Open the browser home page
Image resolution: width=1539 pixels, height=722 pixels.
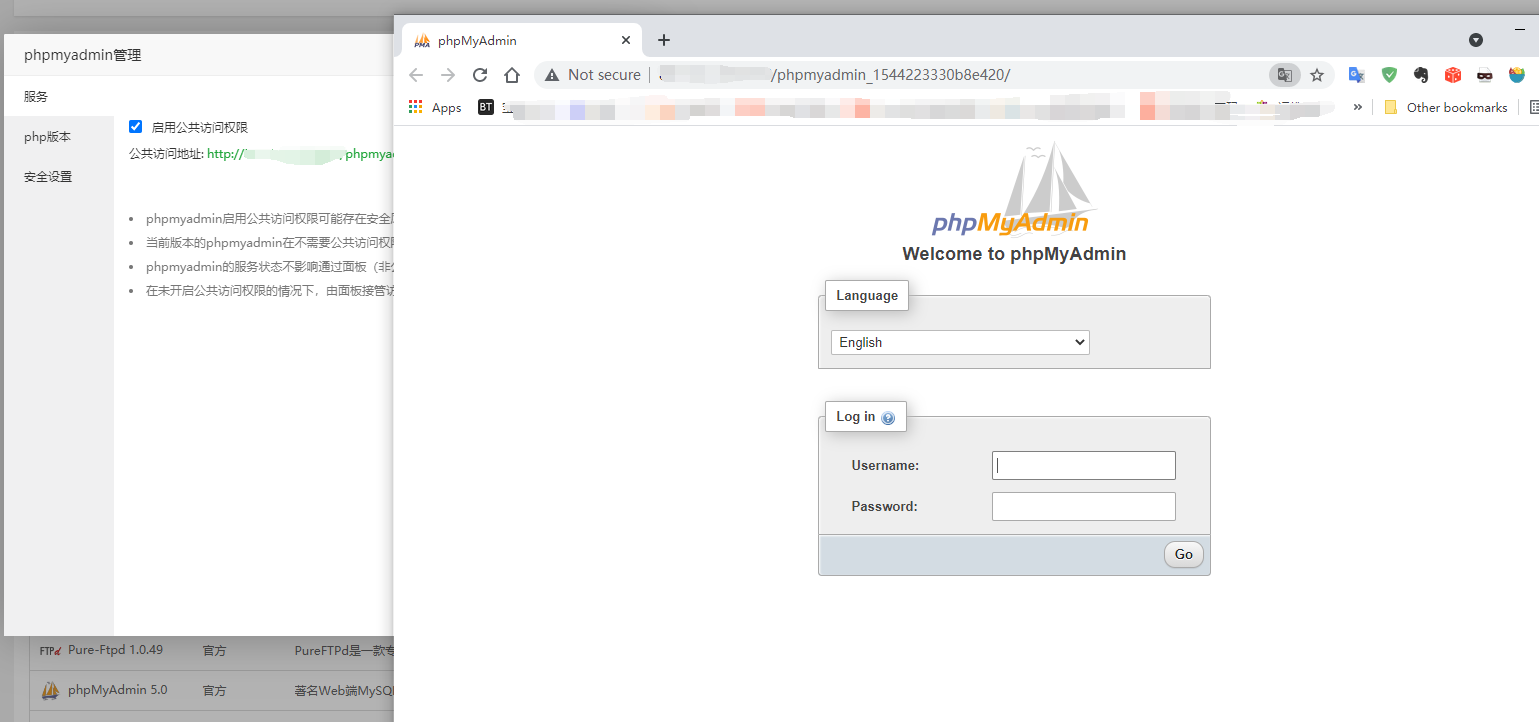click(512, 75)
